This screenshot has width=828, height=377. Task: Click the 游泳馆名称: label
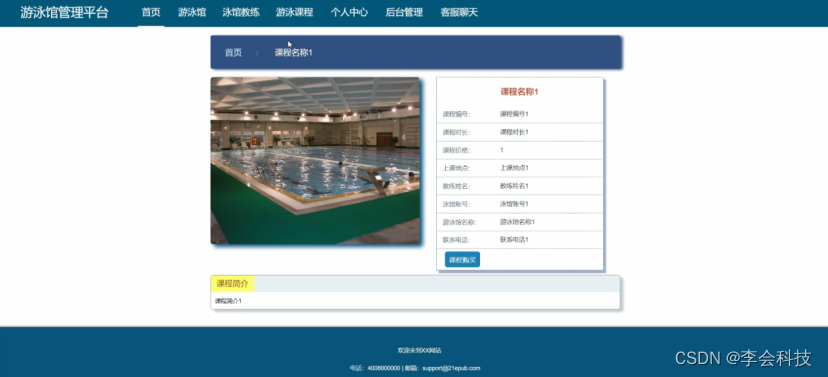coord(459,222)
